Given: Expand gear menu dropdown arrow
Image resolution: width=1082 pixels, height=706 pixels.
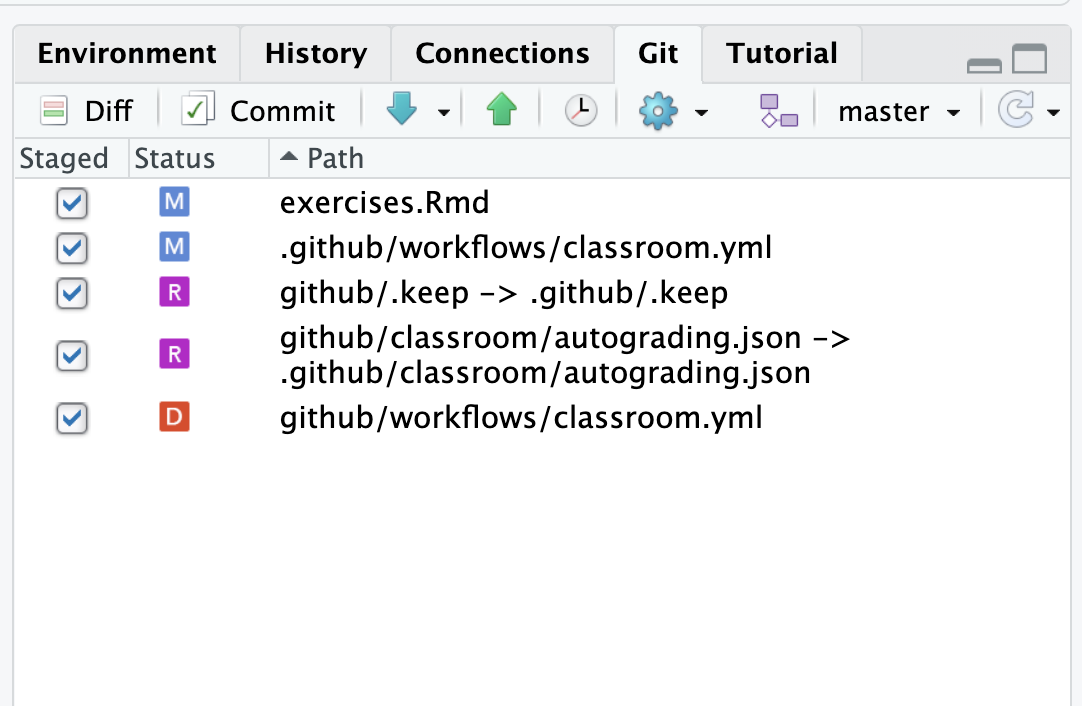Looking at the screenshot, I should pyautogui.click(x=701, y=112).
